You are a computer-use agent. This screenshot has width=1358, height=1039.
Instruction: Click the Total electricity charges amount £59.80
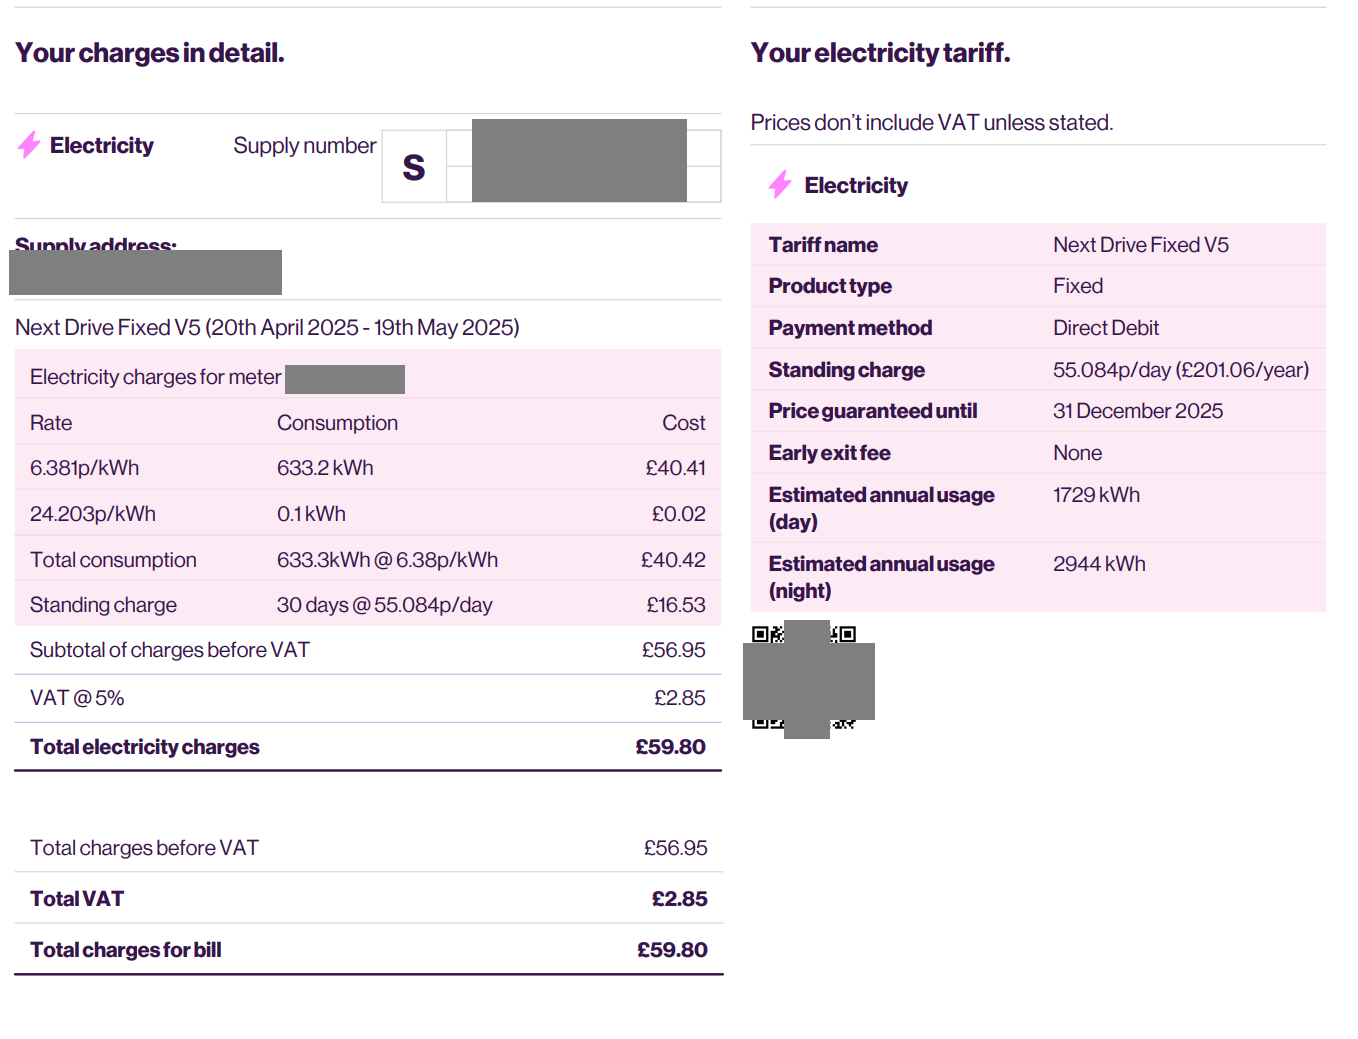[x=670, y=747]
